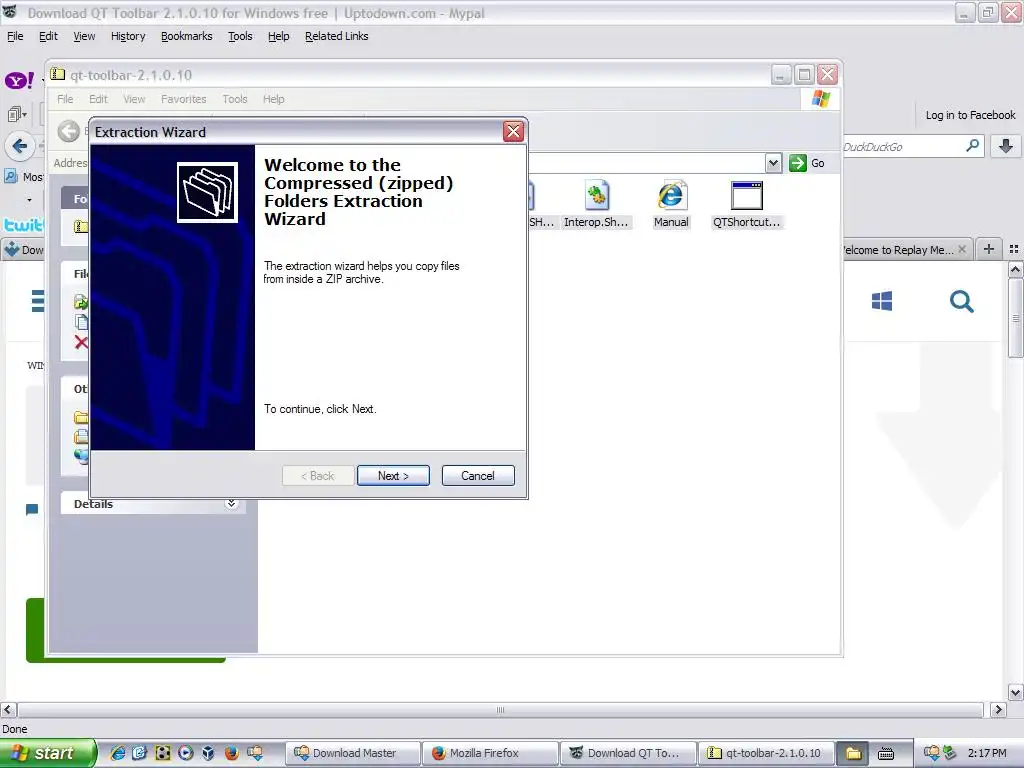
Task: Click the horizontal scrollbar right arrow
Action: click(998, 709)
